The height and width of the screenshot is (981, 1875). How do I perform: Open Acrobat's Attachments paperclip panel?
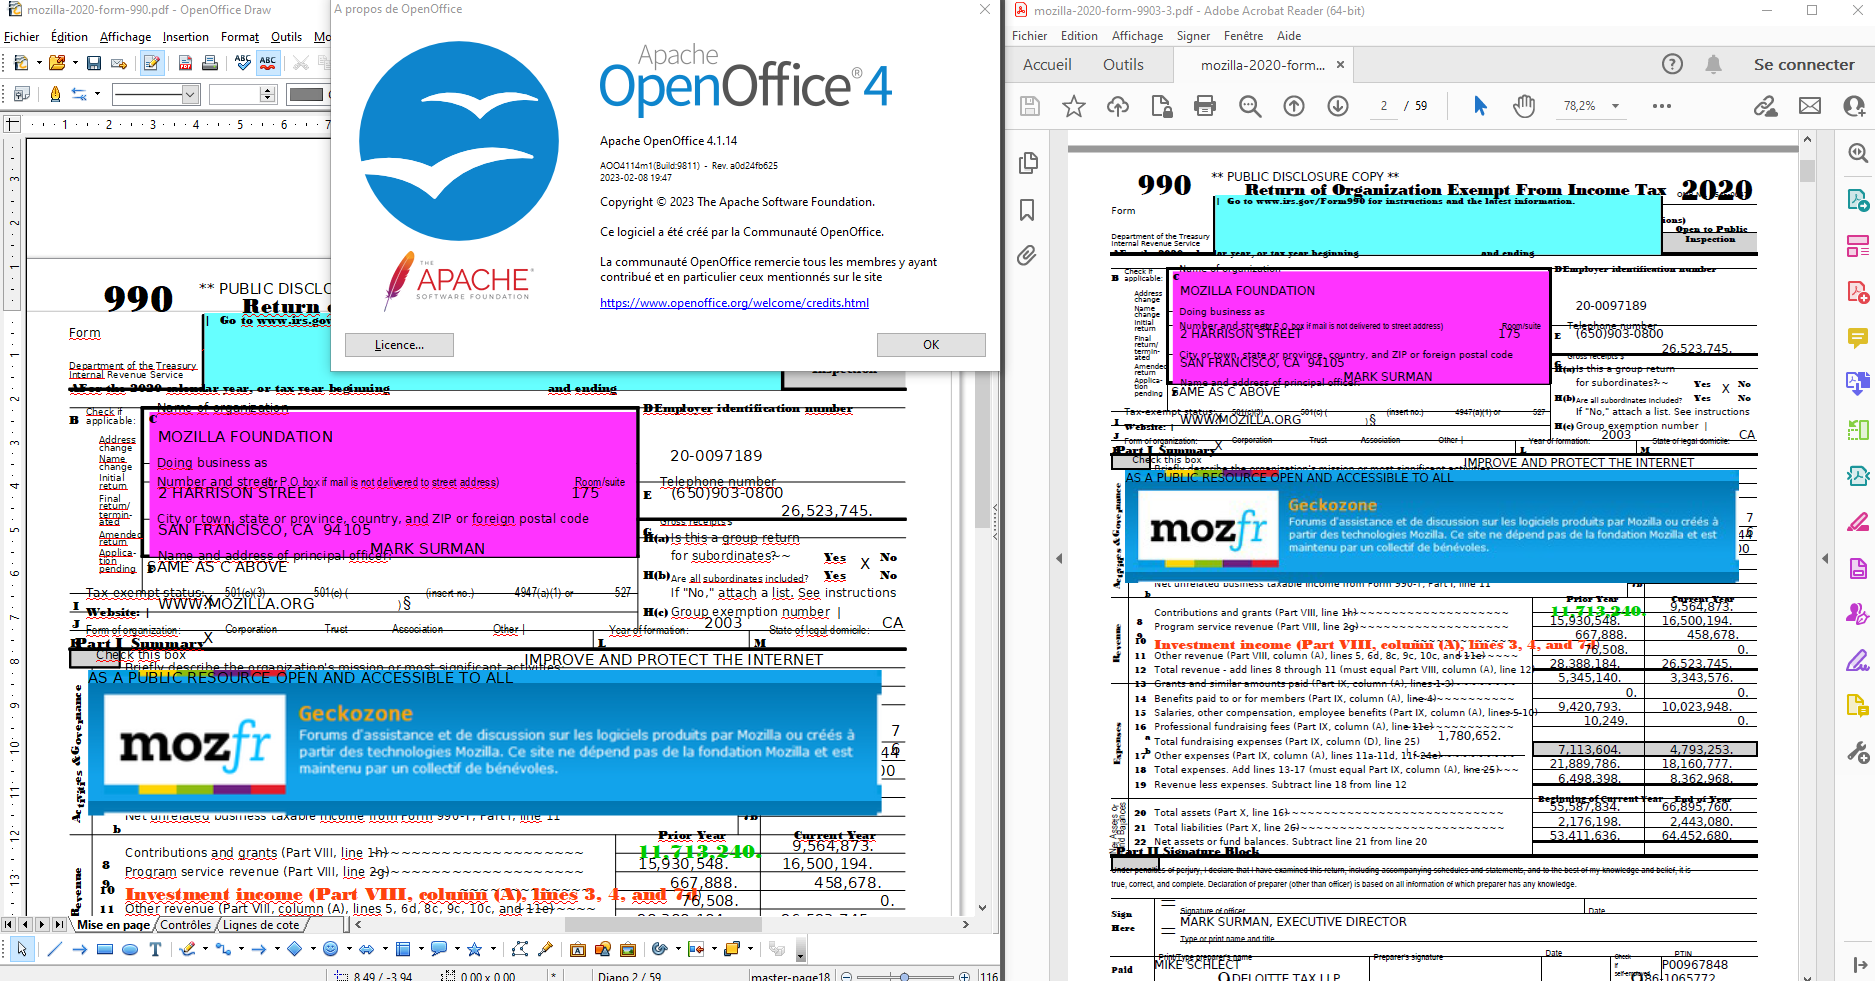tap(1027, 256)
